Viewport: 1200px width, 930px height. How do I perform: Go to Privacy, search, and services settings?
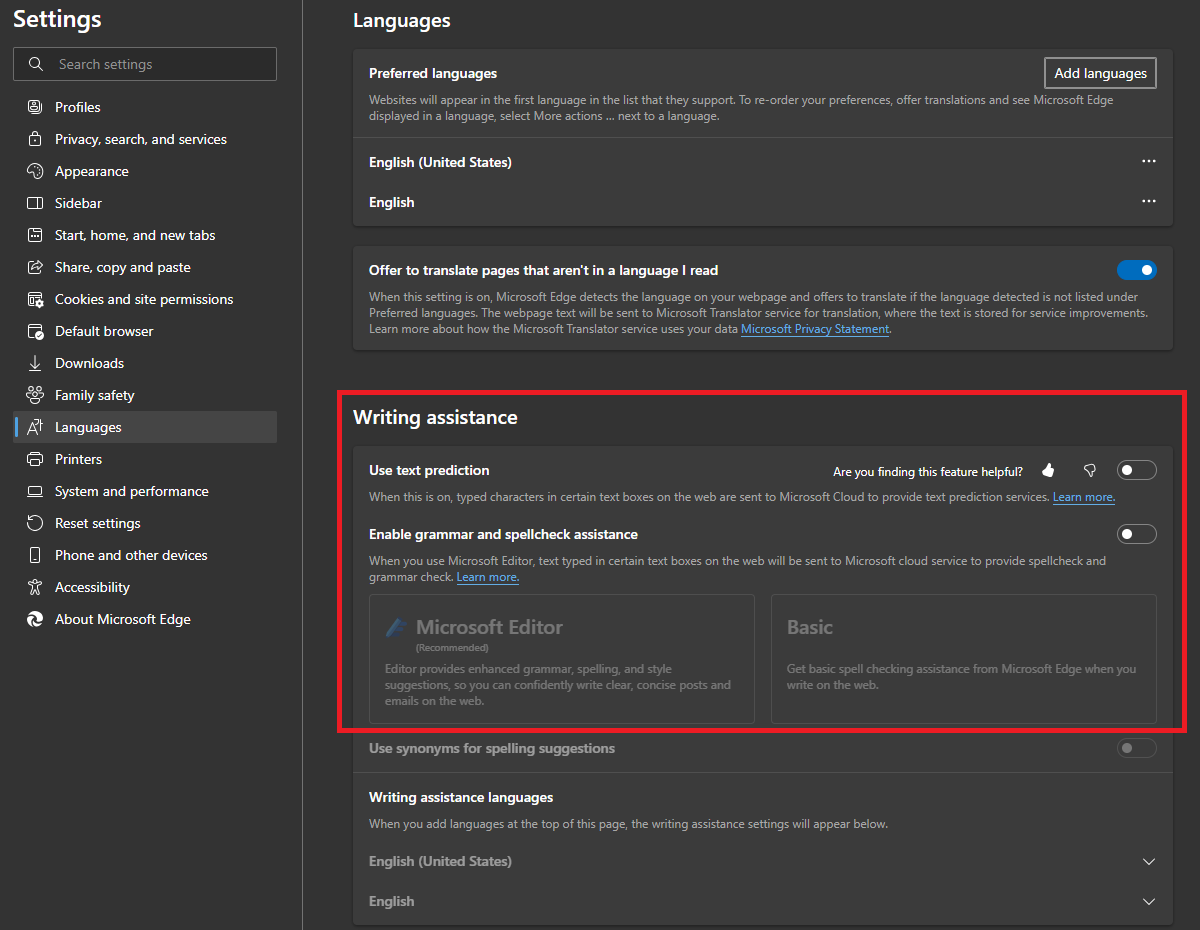[145, 139]
